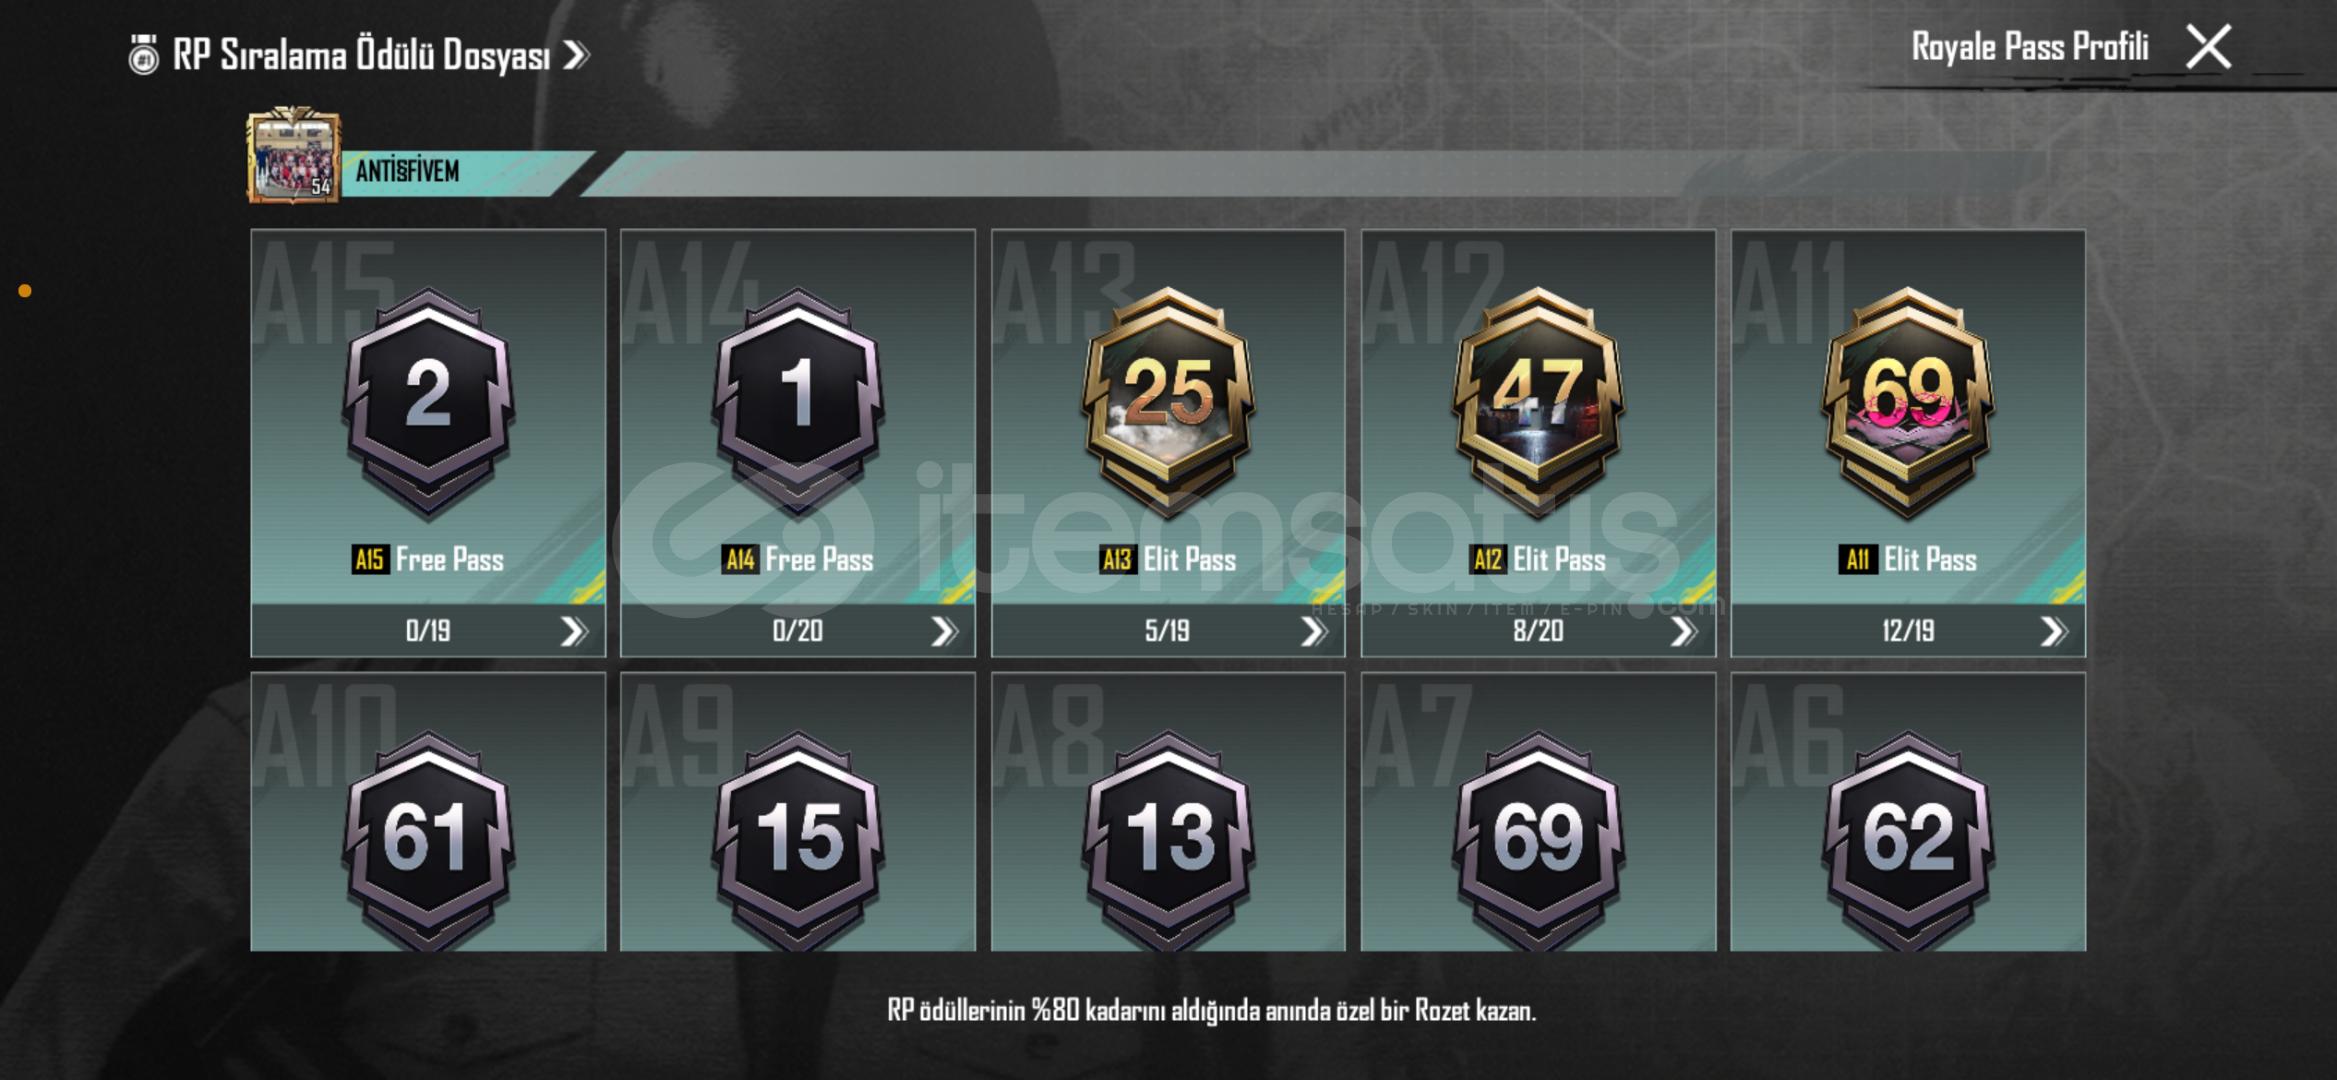Image resolution: width=2337 pixels, height=1080 pixels.
Task: Expand the A11 rewards arrow beside 12/19
Action: [2053, 631]
